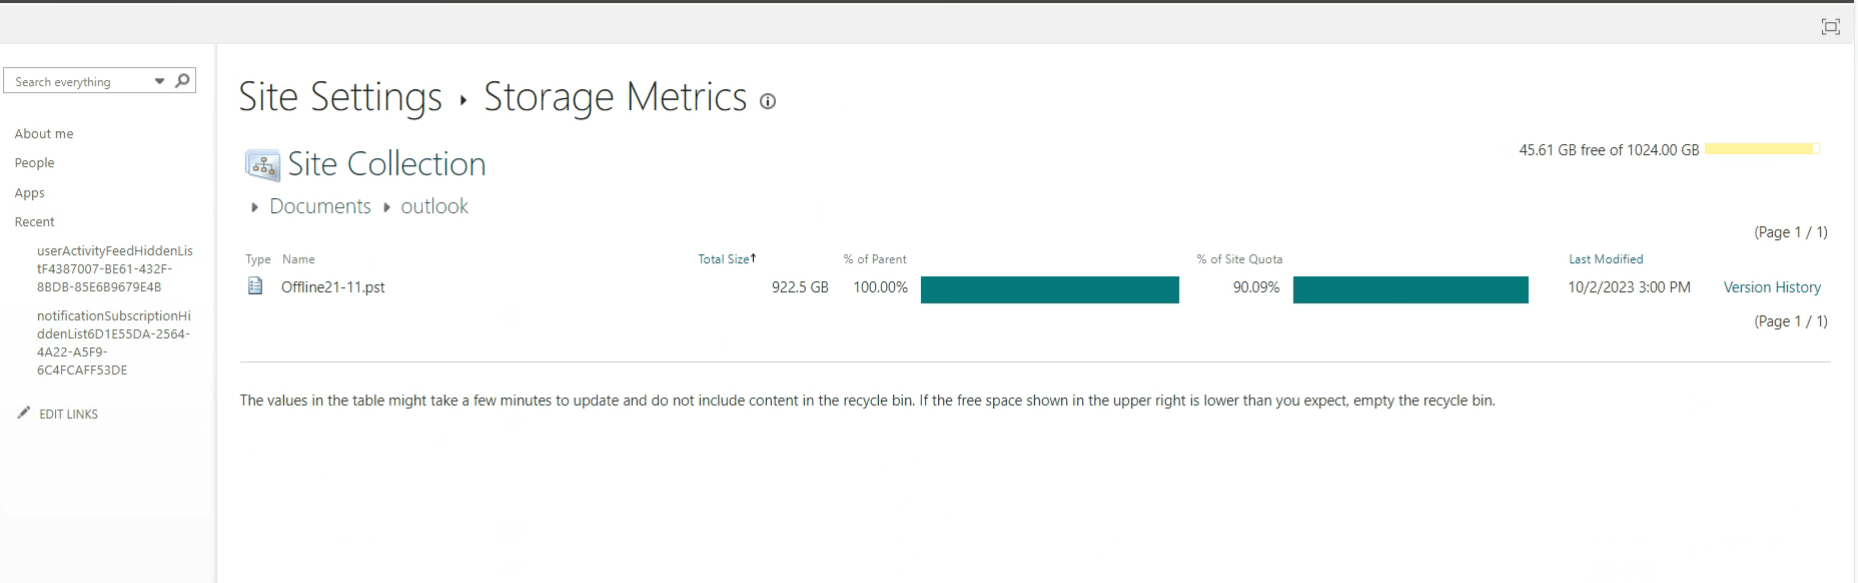Open Version History for Offline21-11.pst
Image resolution: width=1858 pixels, height=583 pixels.
1771,287
